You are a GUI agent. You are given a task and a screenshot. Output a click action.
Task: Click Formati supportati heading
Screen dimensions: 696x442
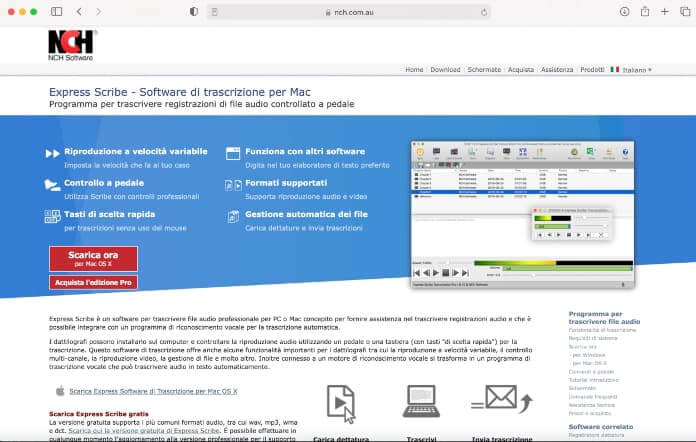pos(286,183)
